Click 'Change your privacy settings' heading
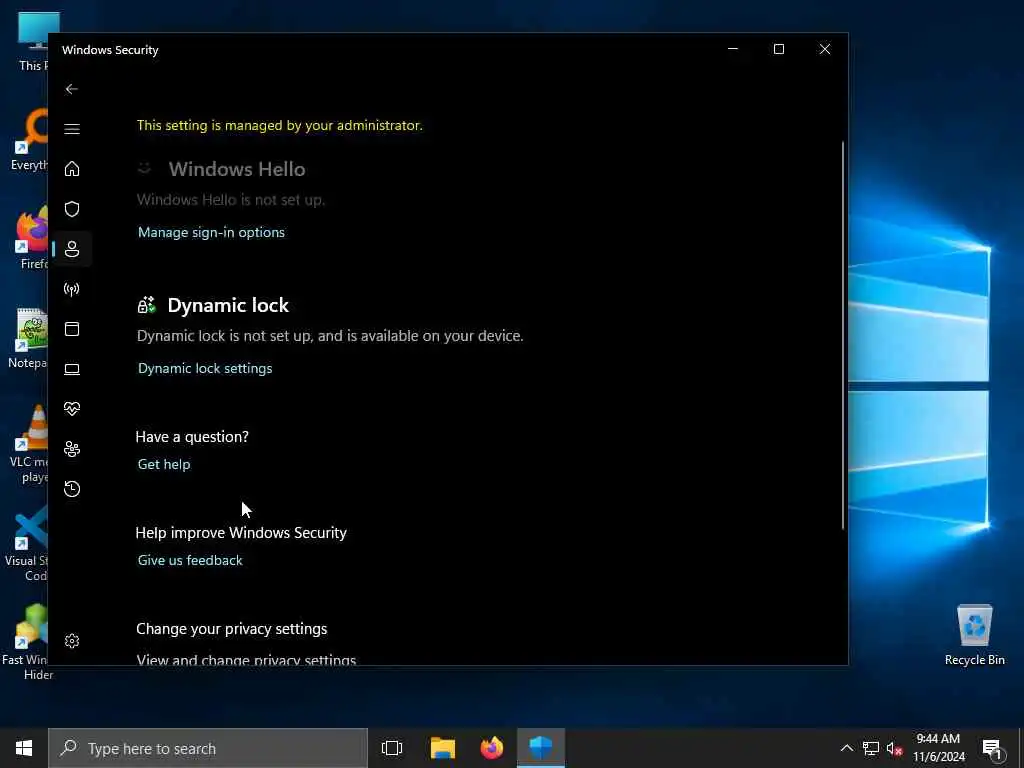 tap(231, 629)
